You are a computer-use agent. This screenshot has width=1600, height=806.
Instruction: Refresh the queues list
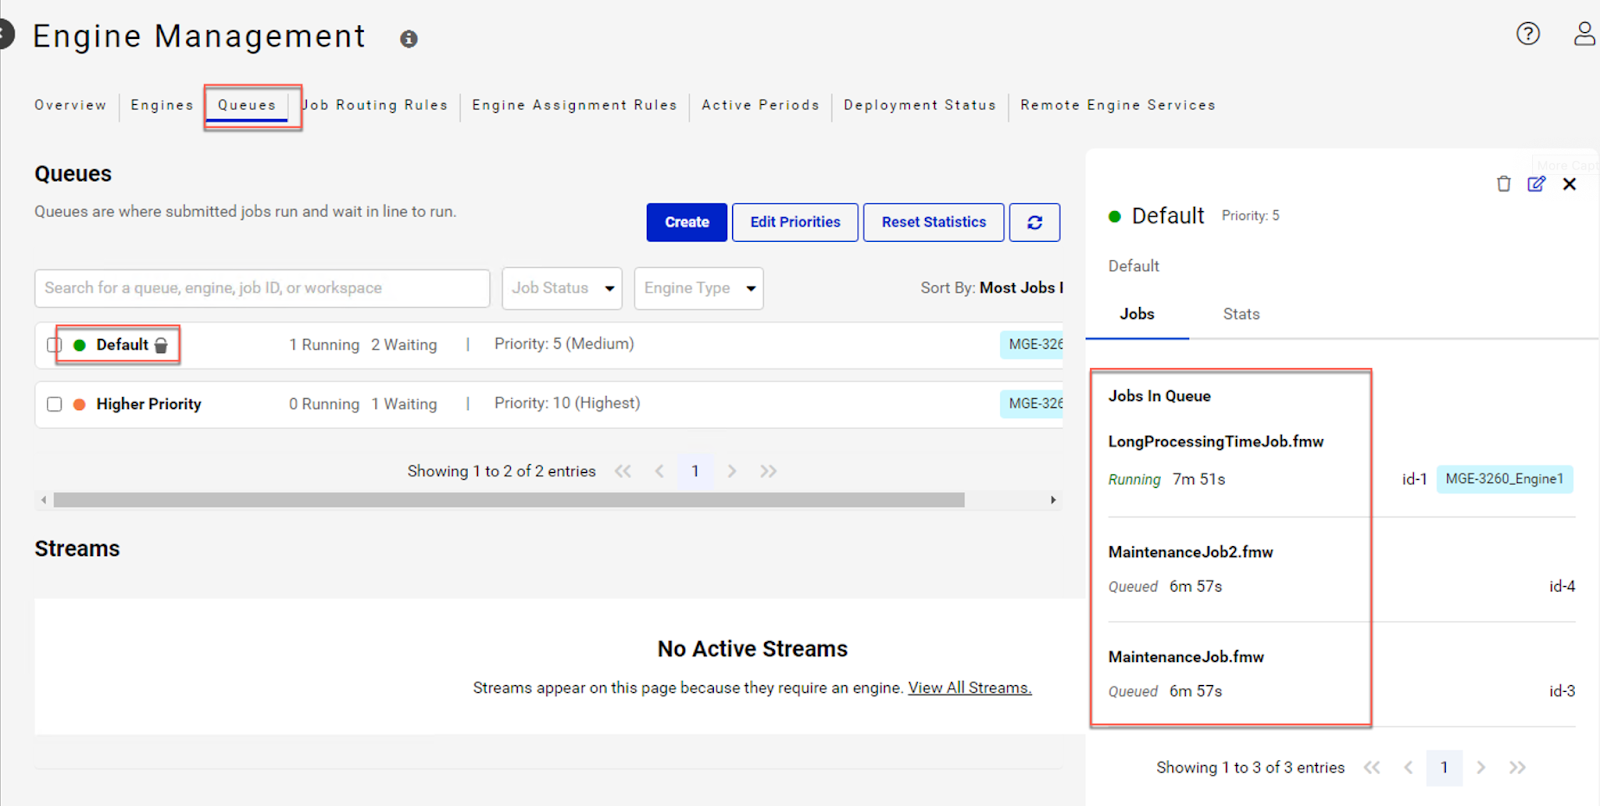pos(1035,222)
